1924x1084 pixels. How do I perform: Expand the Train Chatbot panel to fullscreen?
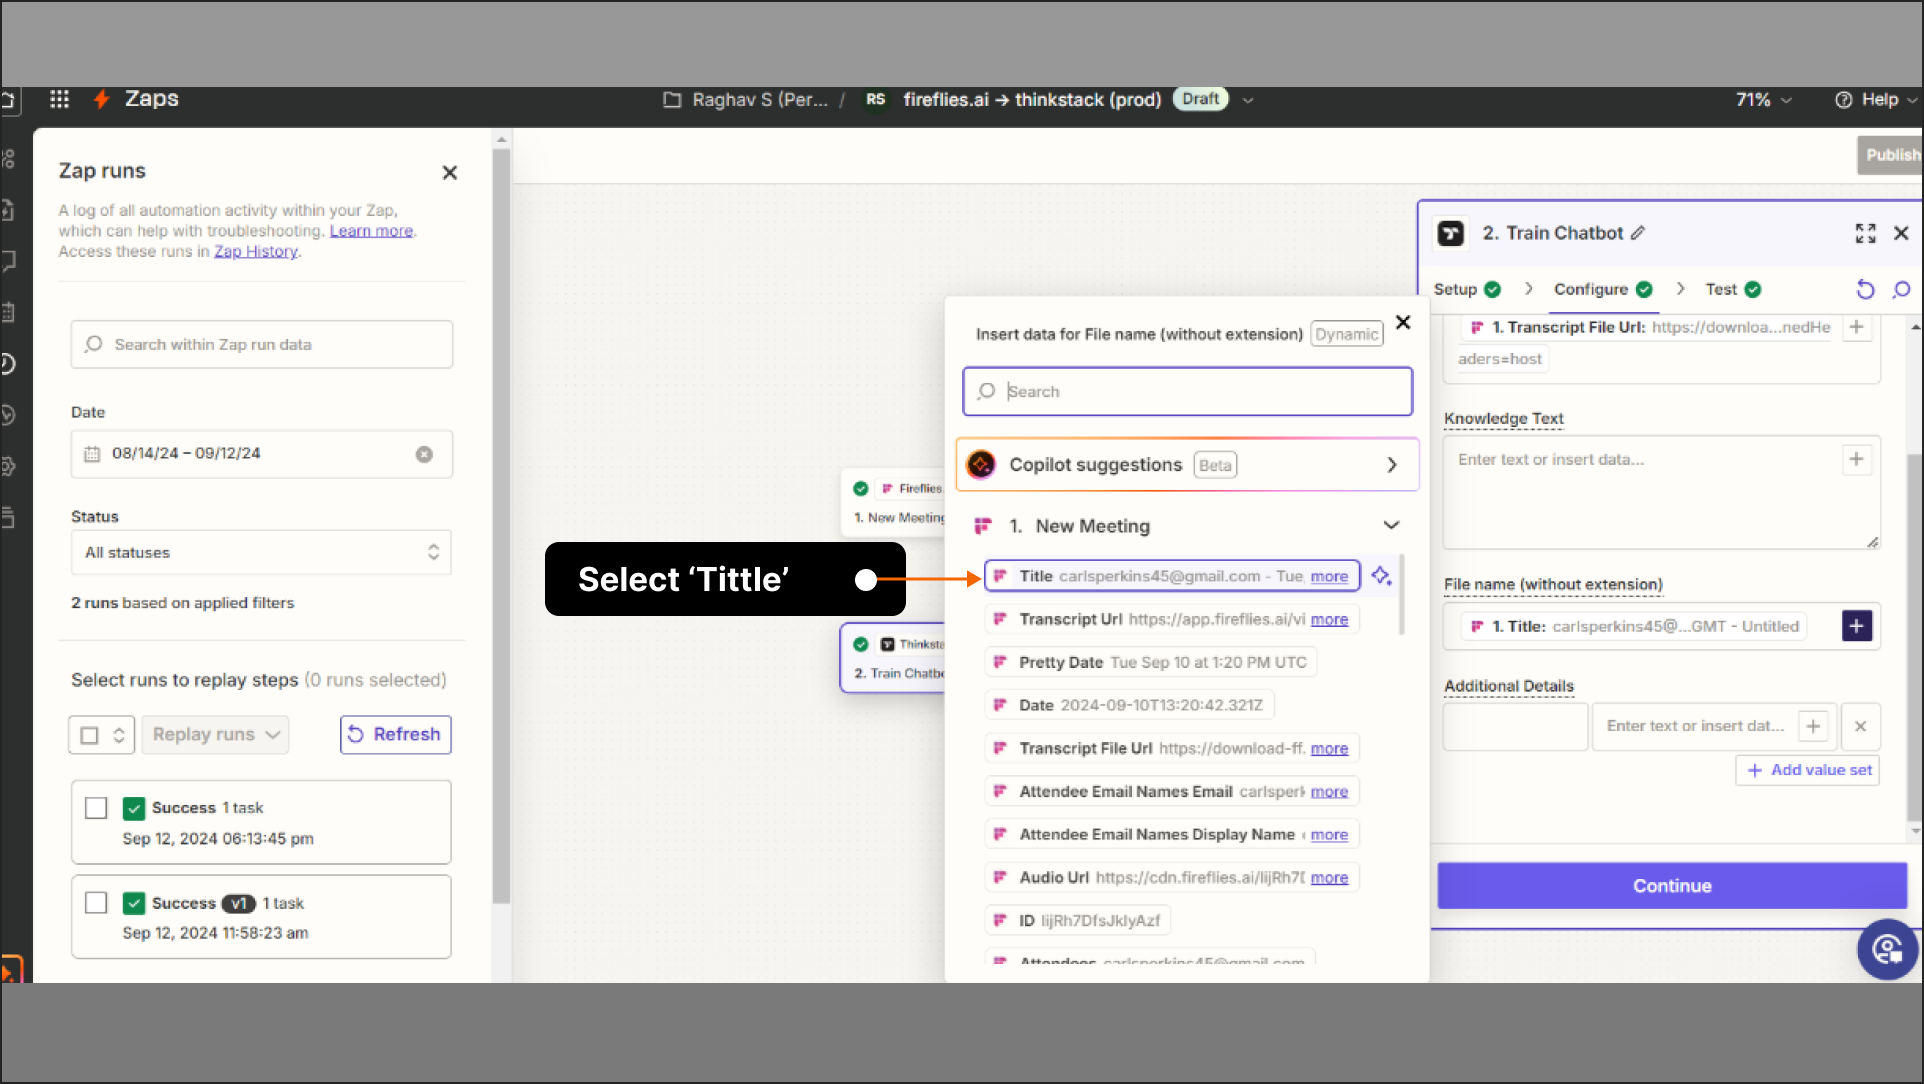coord(1866,233)
